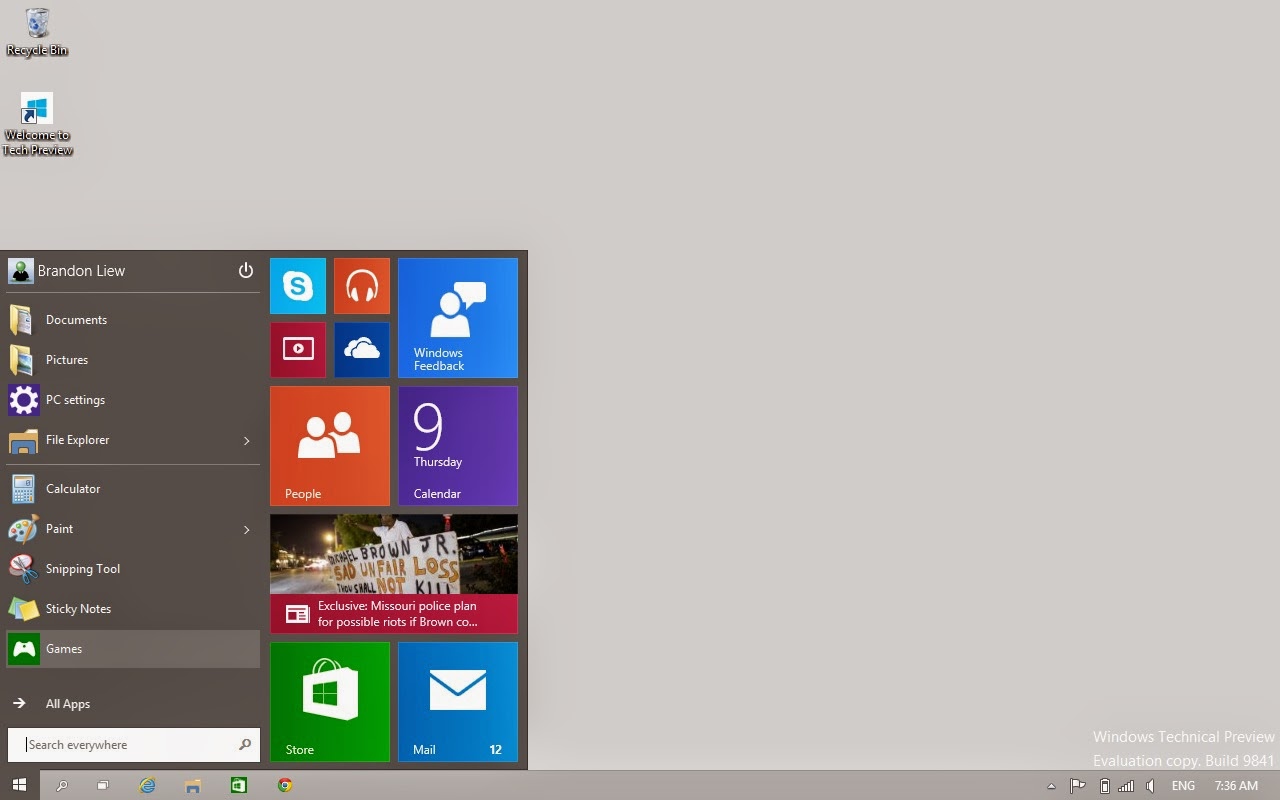Show hidden tray icons with the up arrow

[x=1051, y=786]
